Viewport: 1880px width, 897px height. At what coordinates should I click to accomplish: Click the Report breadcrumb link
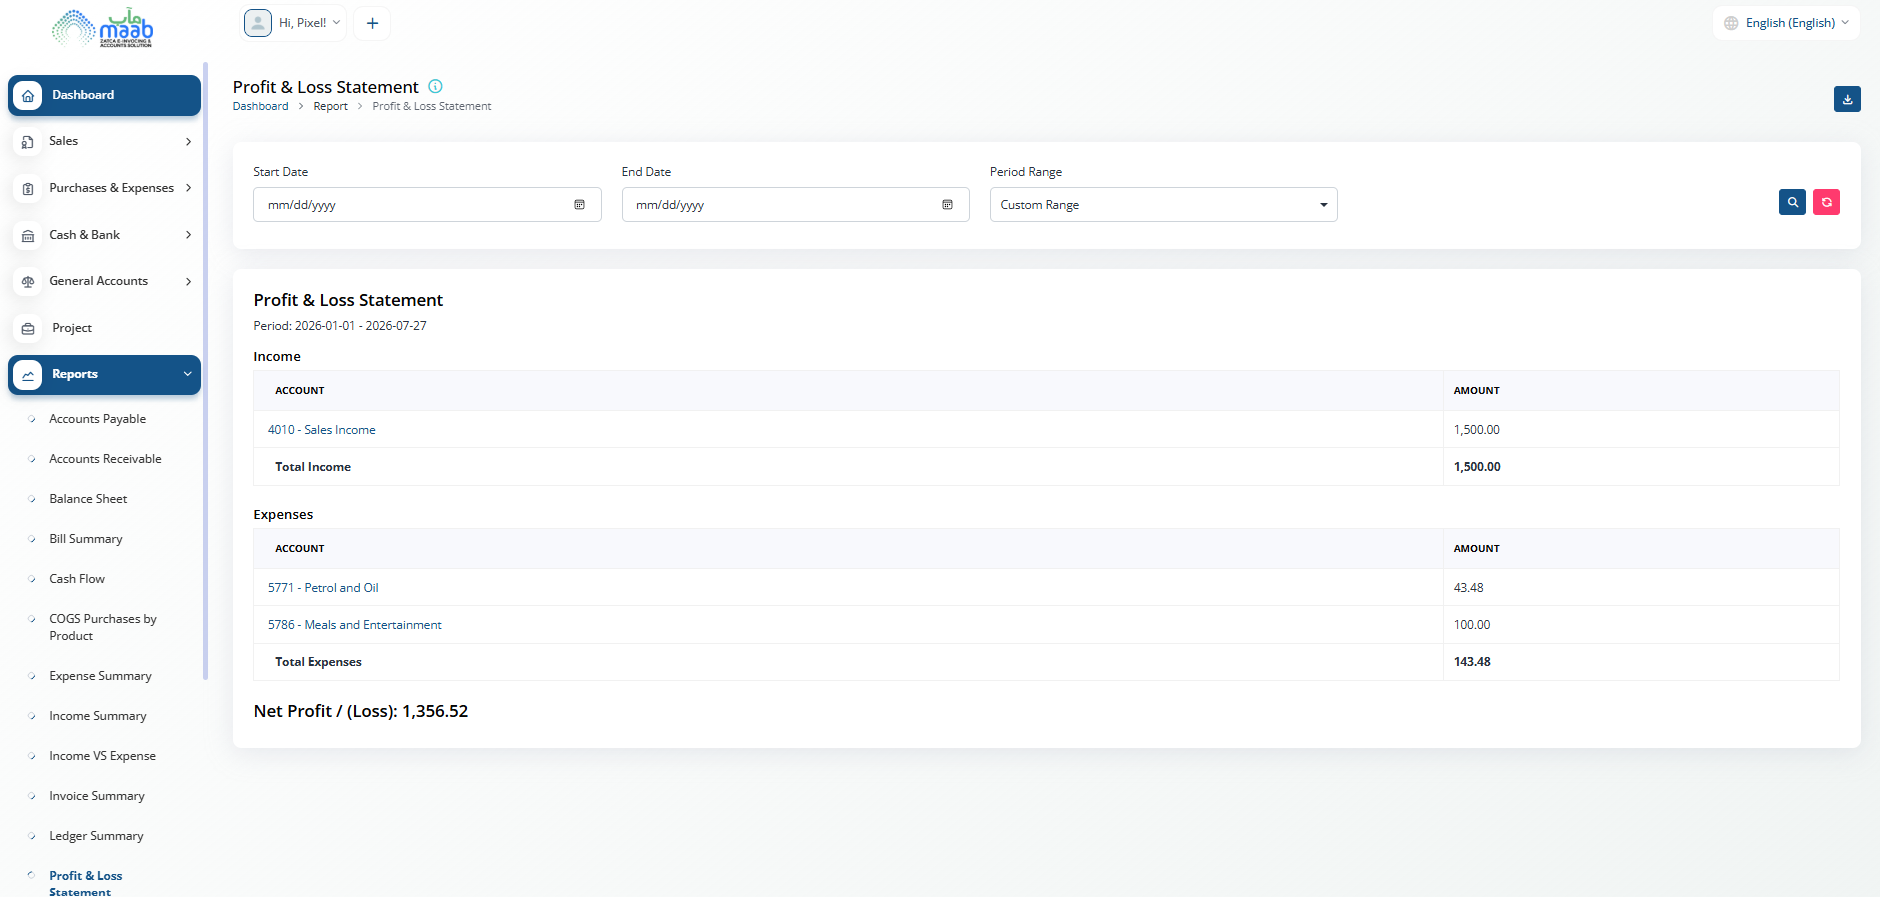tap(330, 106)
